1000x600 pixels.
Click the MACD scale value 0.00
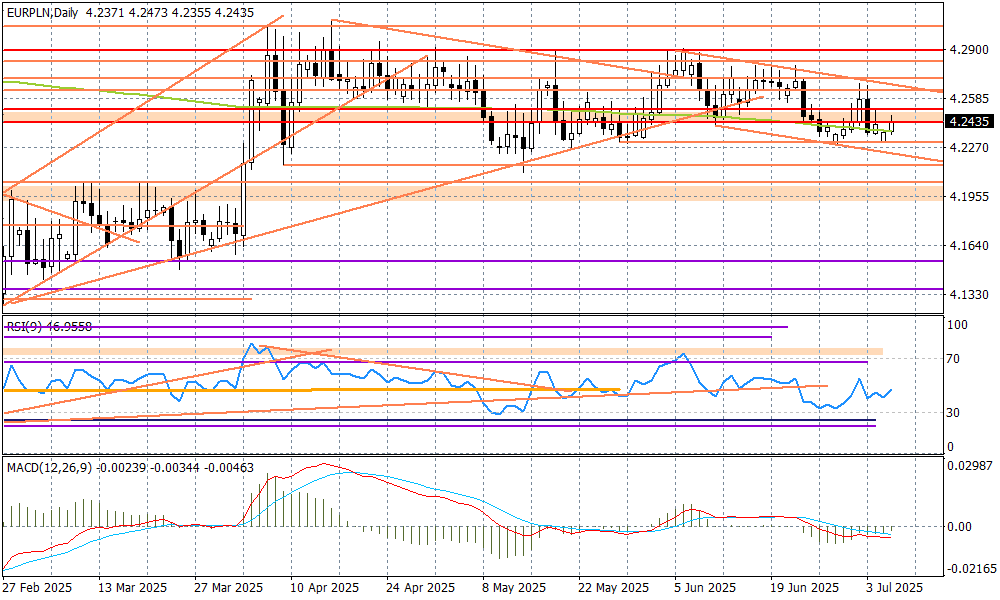coord(960,527)
